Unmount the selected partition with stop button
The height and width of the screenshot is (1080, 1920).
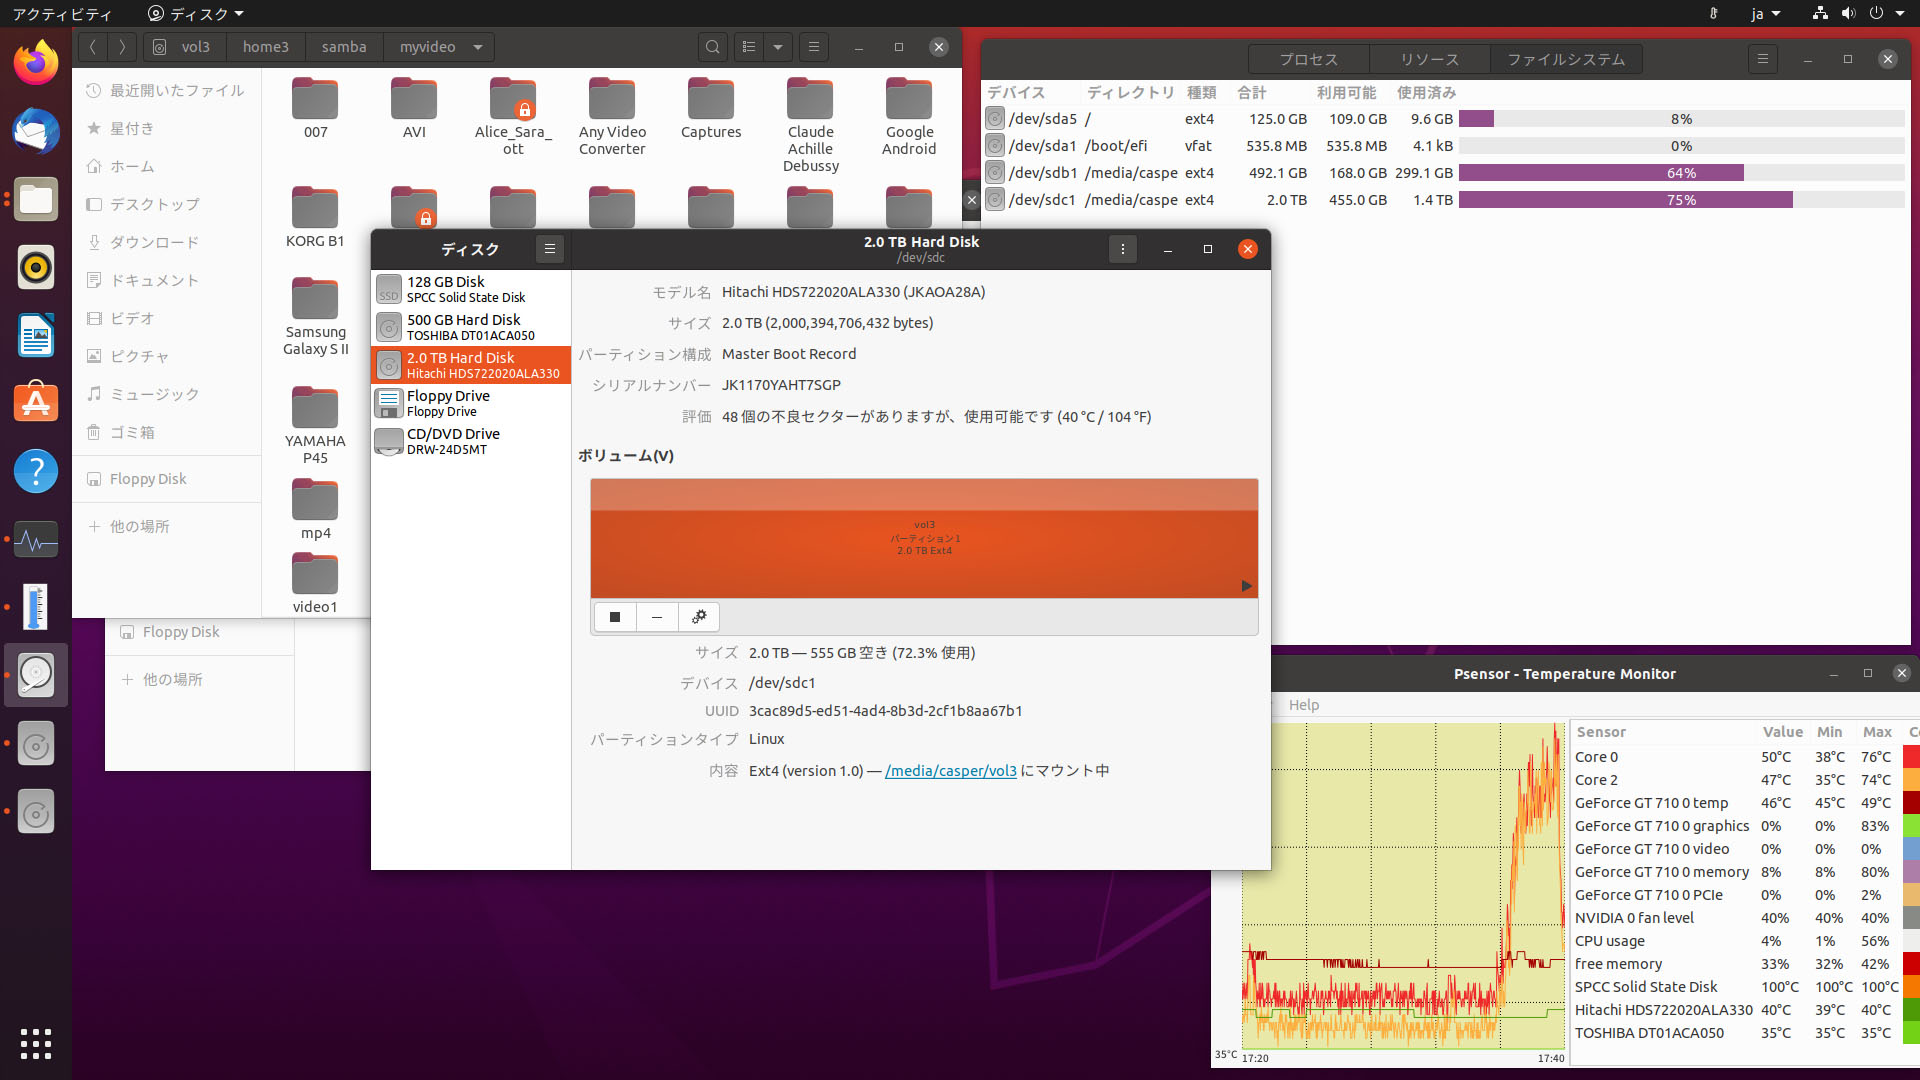(x=615, y=617)
